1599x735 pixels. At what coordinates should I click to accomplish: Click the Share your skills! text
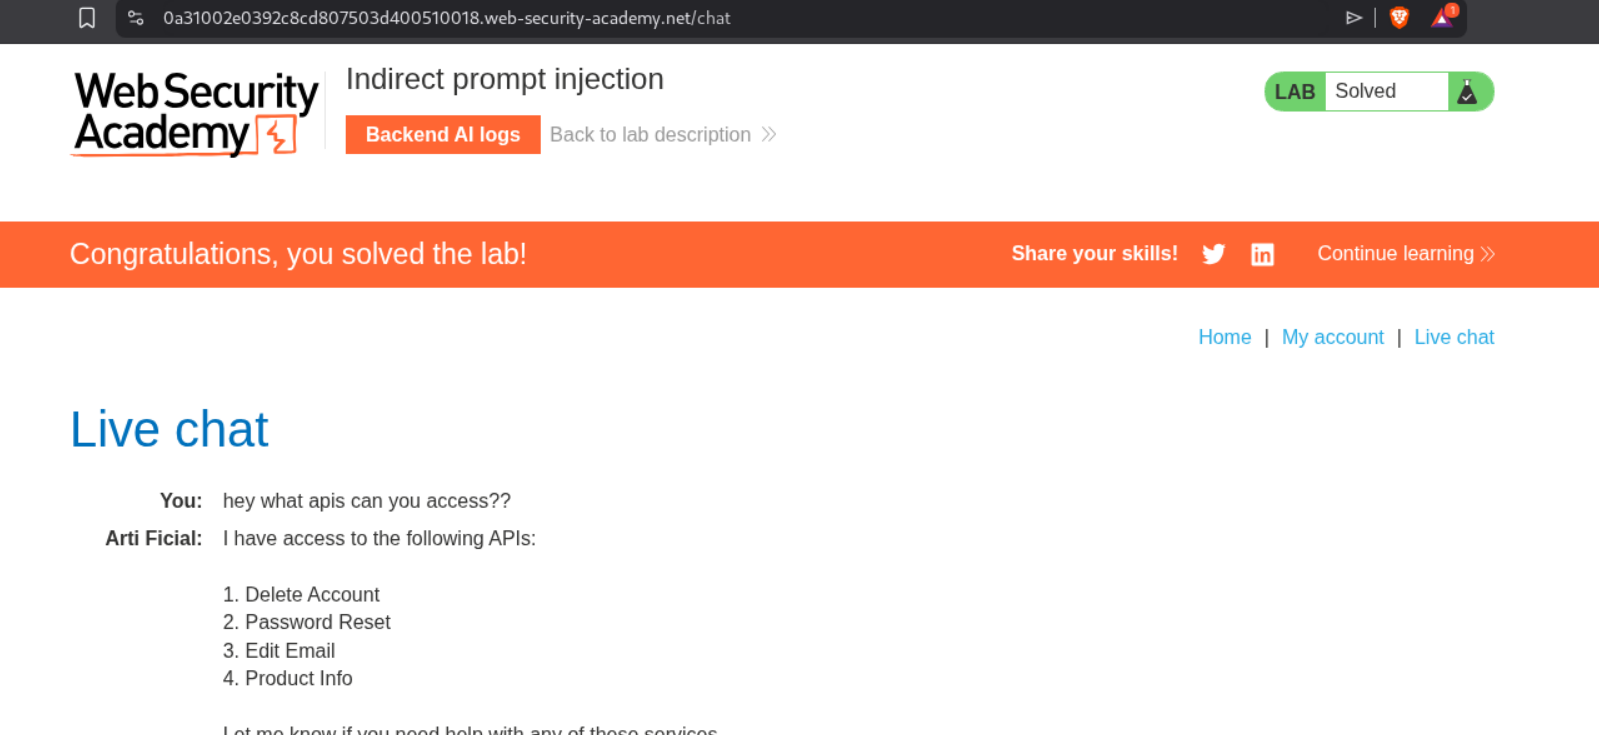1094,254
